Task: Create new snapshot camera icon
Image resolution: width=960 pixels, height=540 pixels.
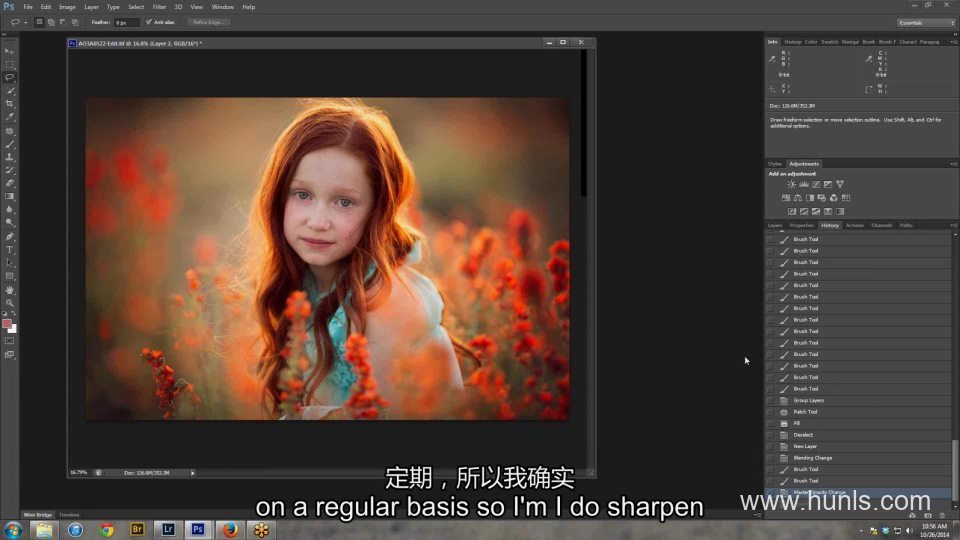Action: click(x=928, y=516)
